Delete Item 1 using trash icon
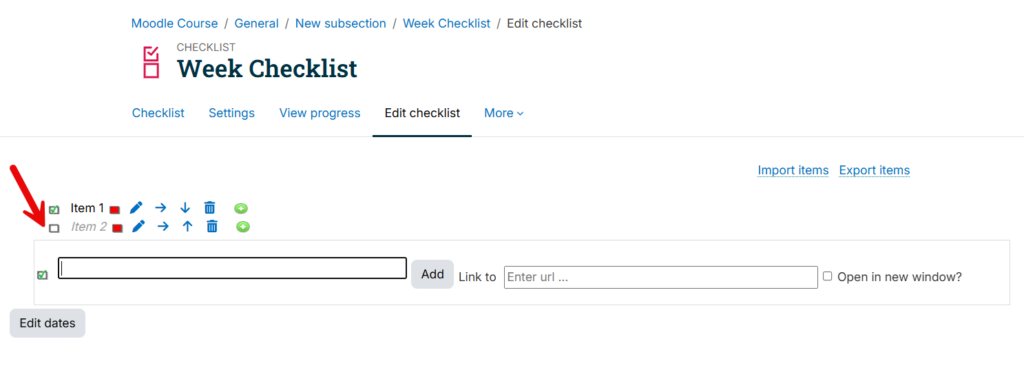 pos(210,208)
